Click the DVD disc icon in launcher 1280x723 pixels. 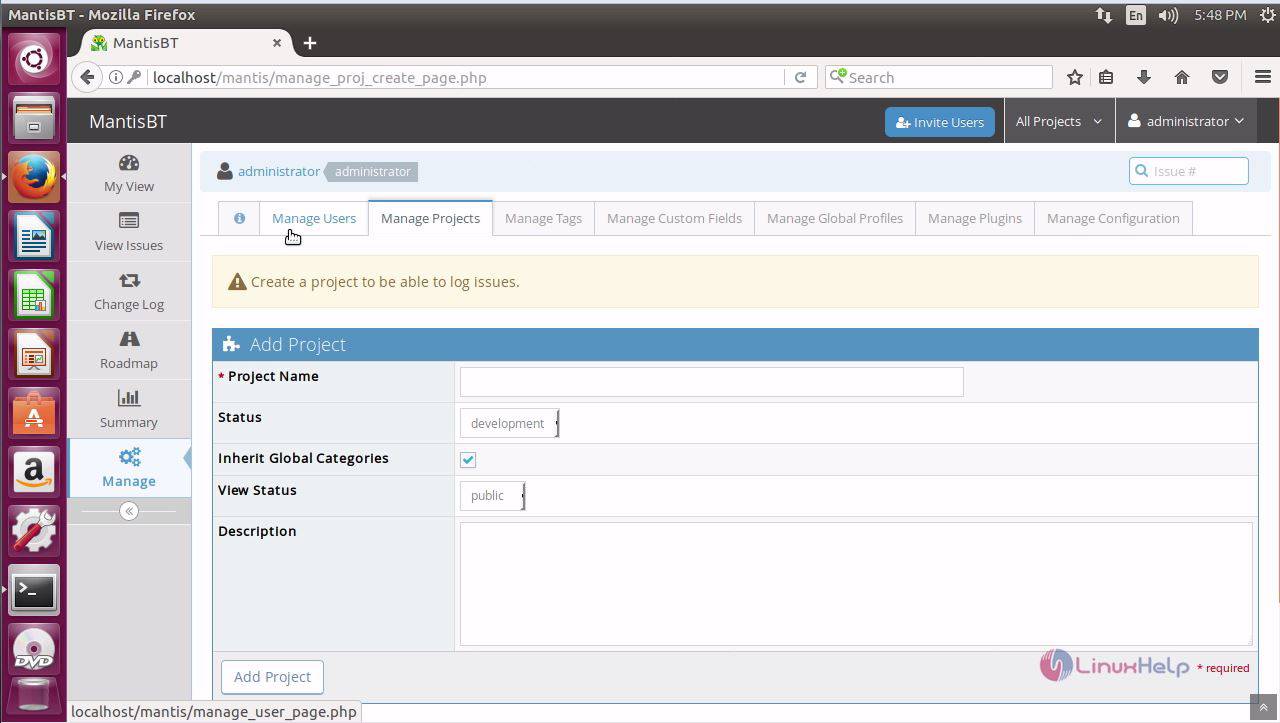[34, 650]
